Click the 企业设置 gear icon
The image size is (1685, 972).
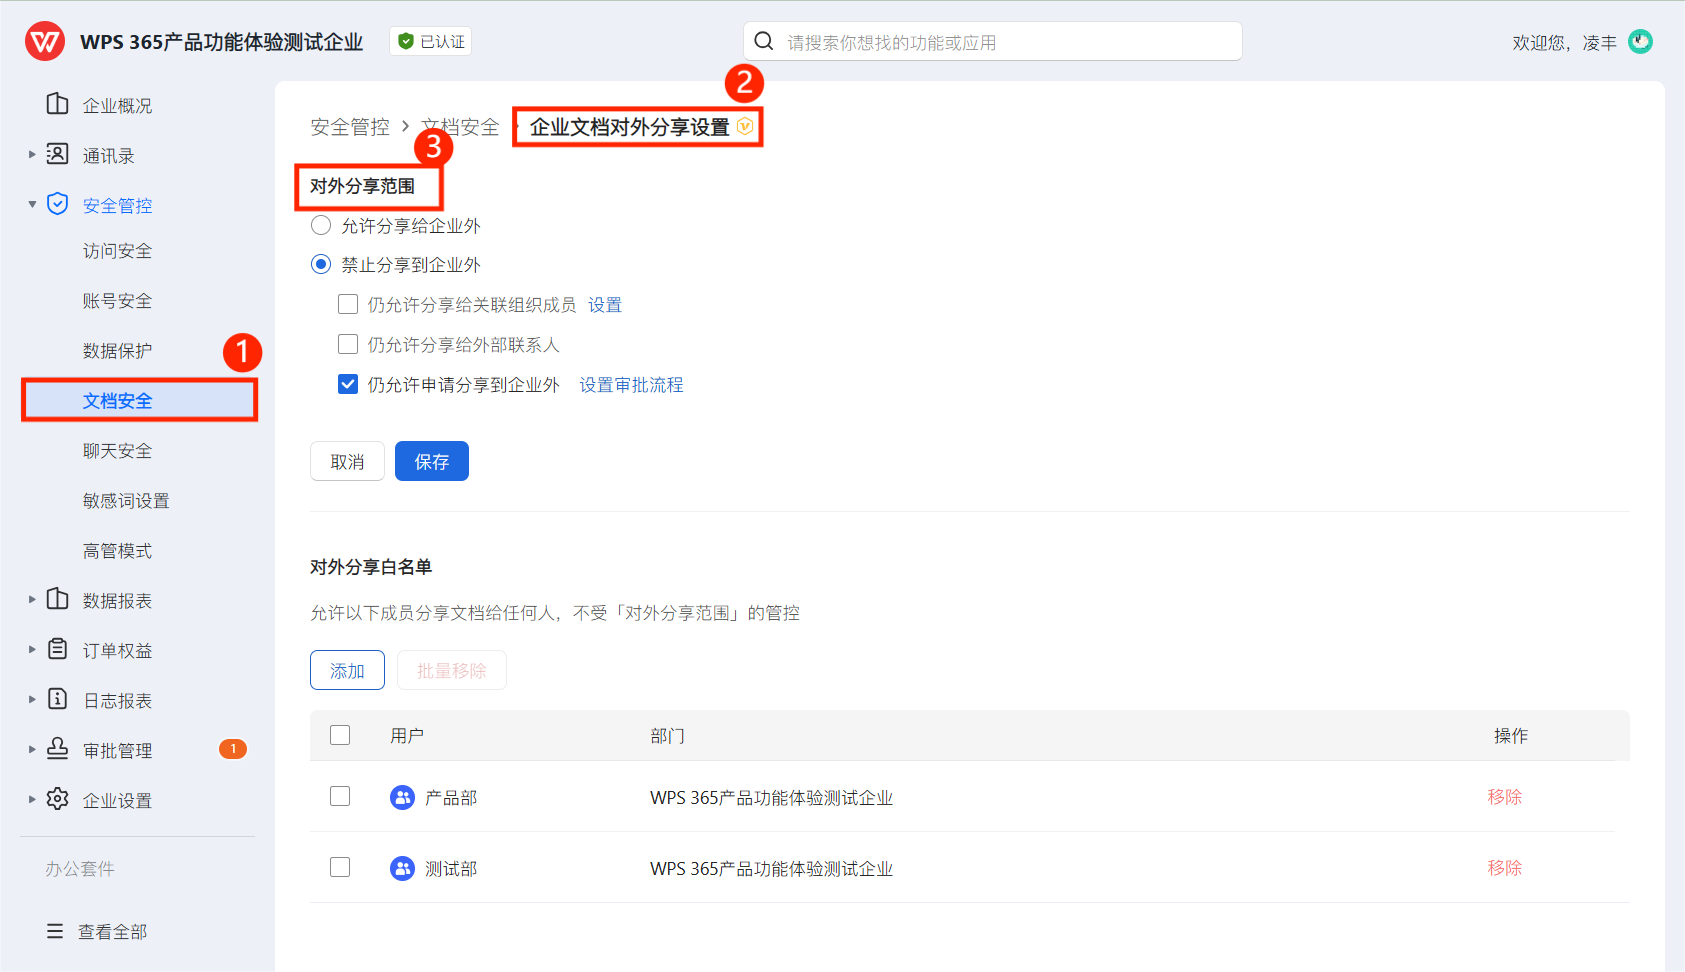[x=58, y=799]
